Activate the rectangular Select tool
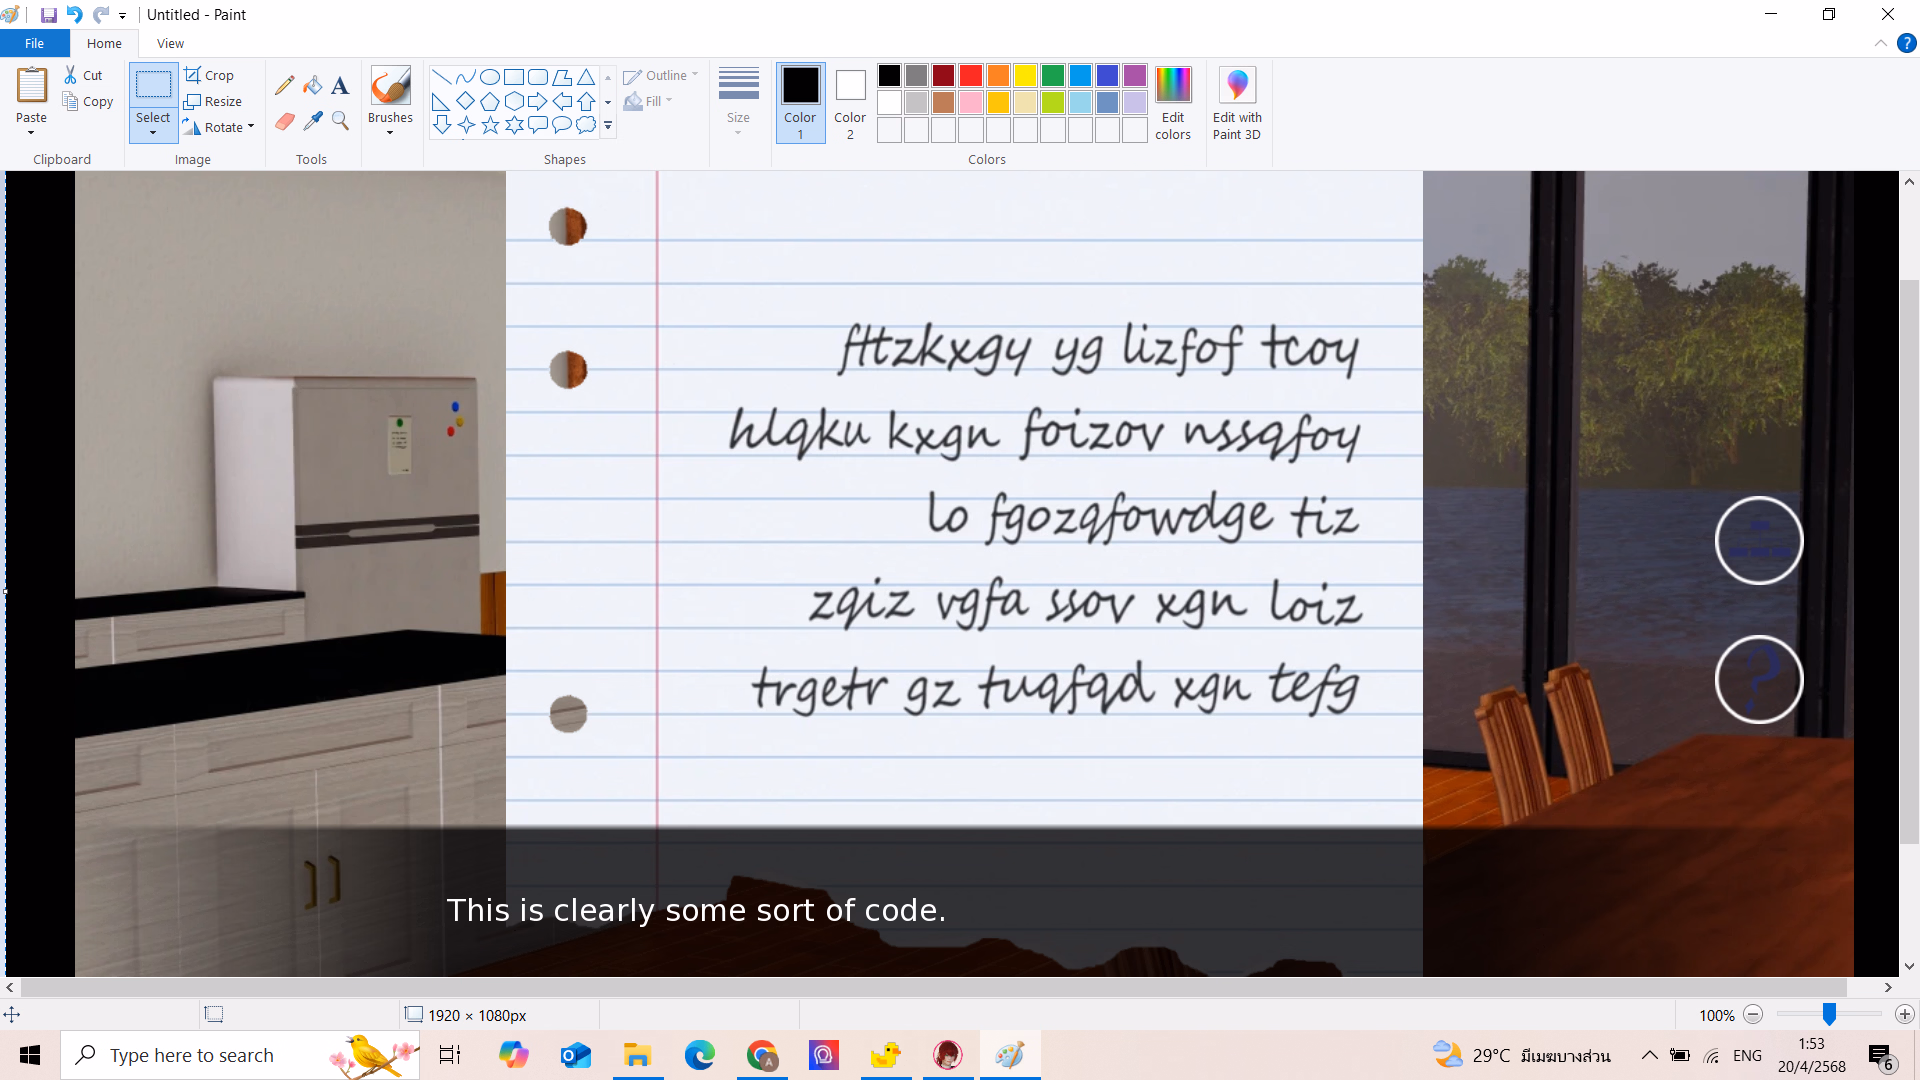This screenshot has height=1080, width=1920. [x=153, y=87]
